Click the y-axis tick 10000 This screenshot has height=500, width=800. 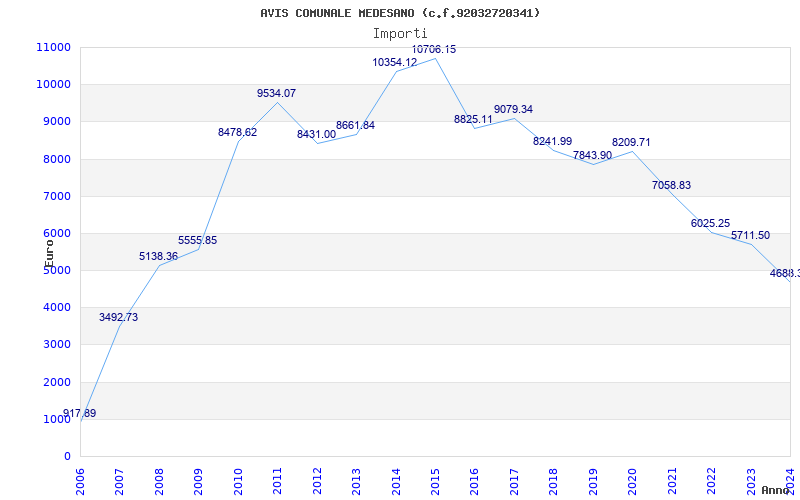[54, 84]
